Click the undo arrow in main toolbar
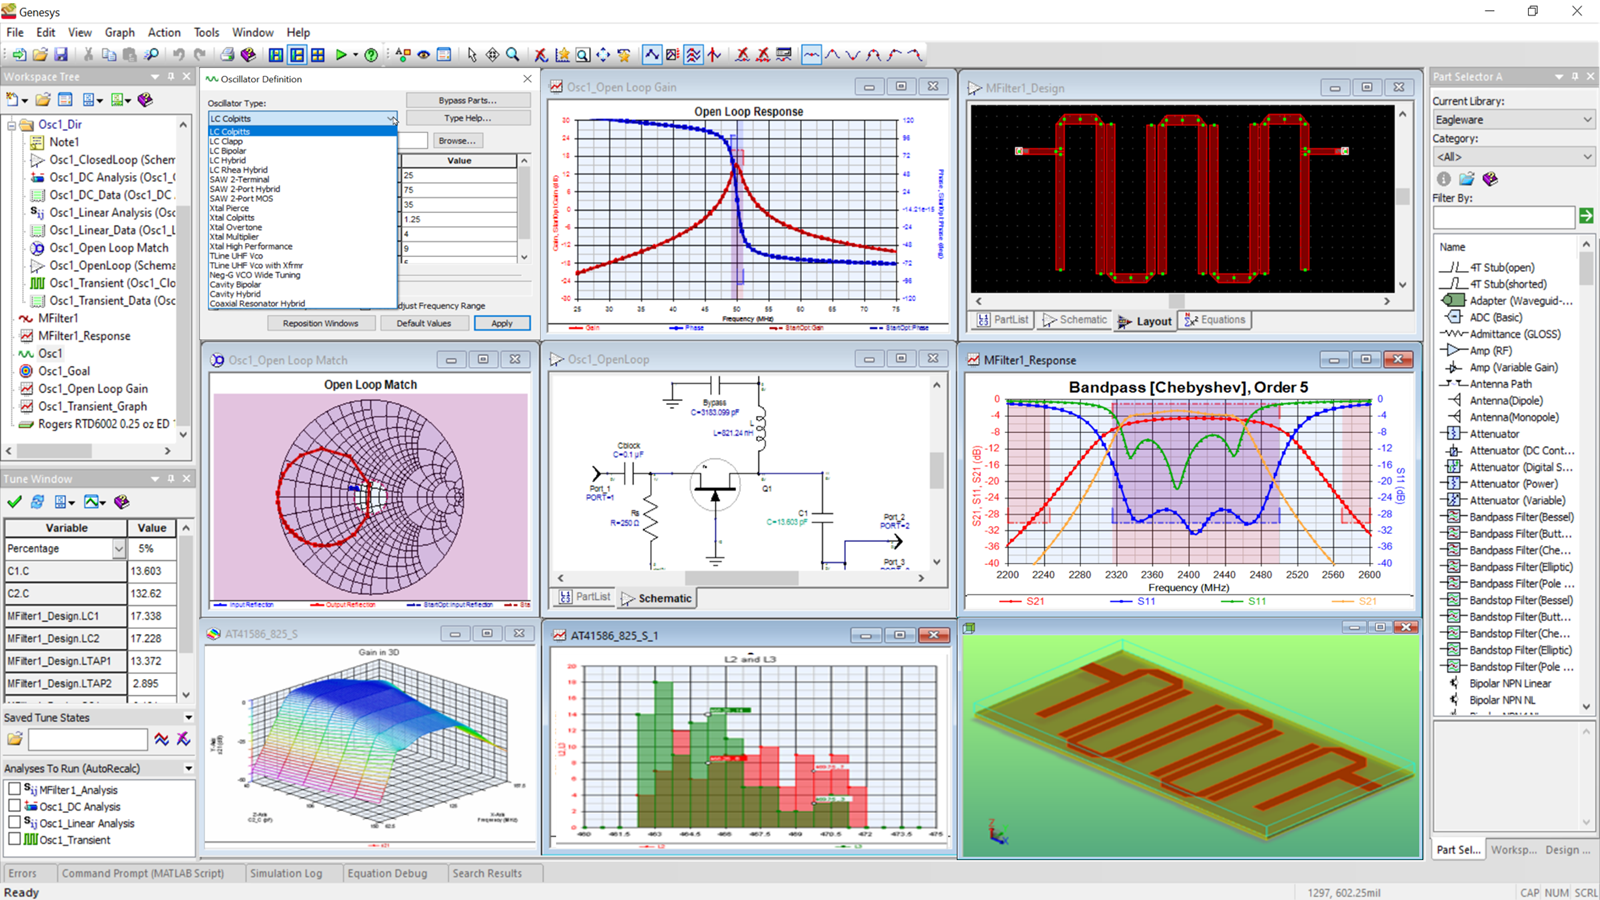The image size is (1600, 900). coord(178,55)
